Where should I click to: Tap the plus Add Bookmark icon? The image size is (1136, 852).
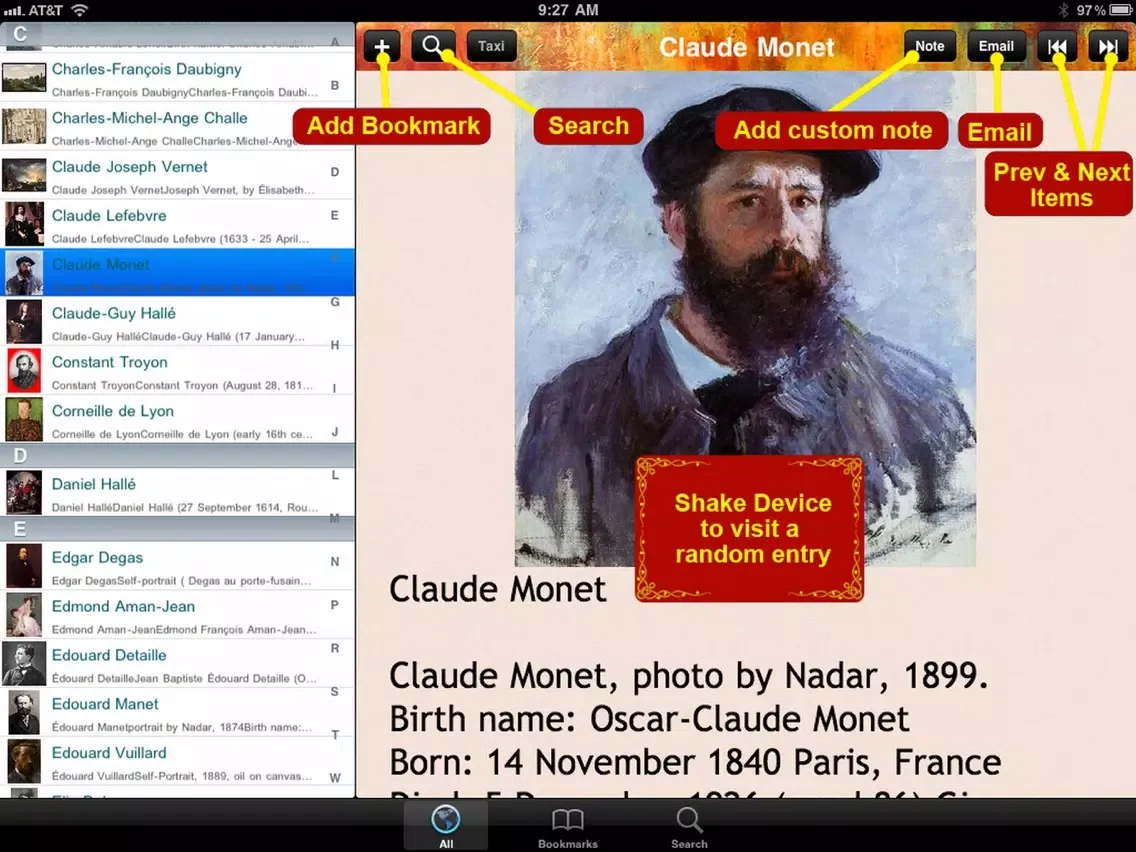382,46
